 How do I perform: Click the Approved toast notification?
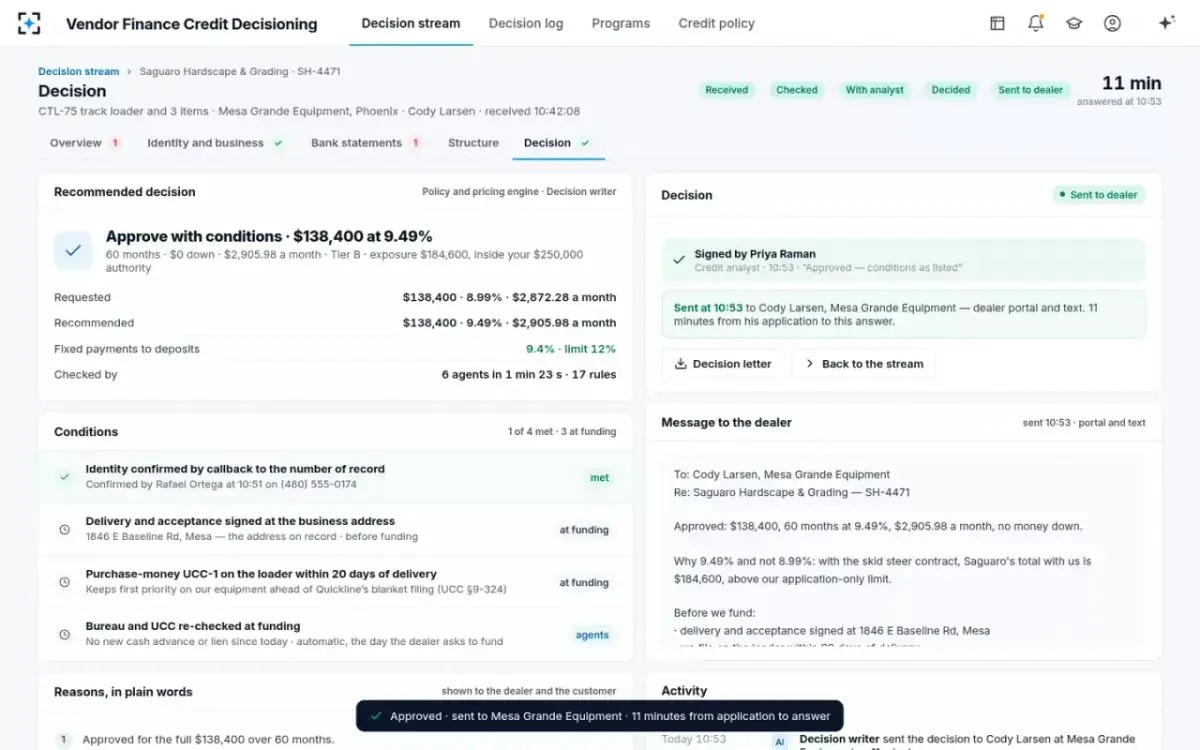tap(600, 716)
